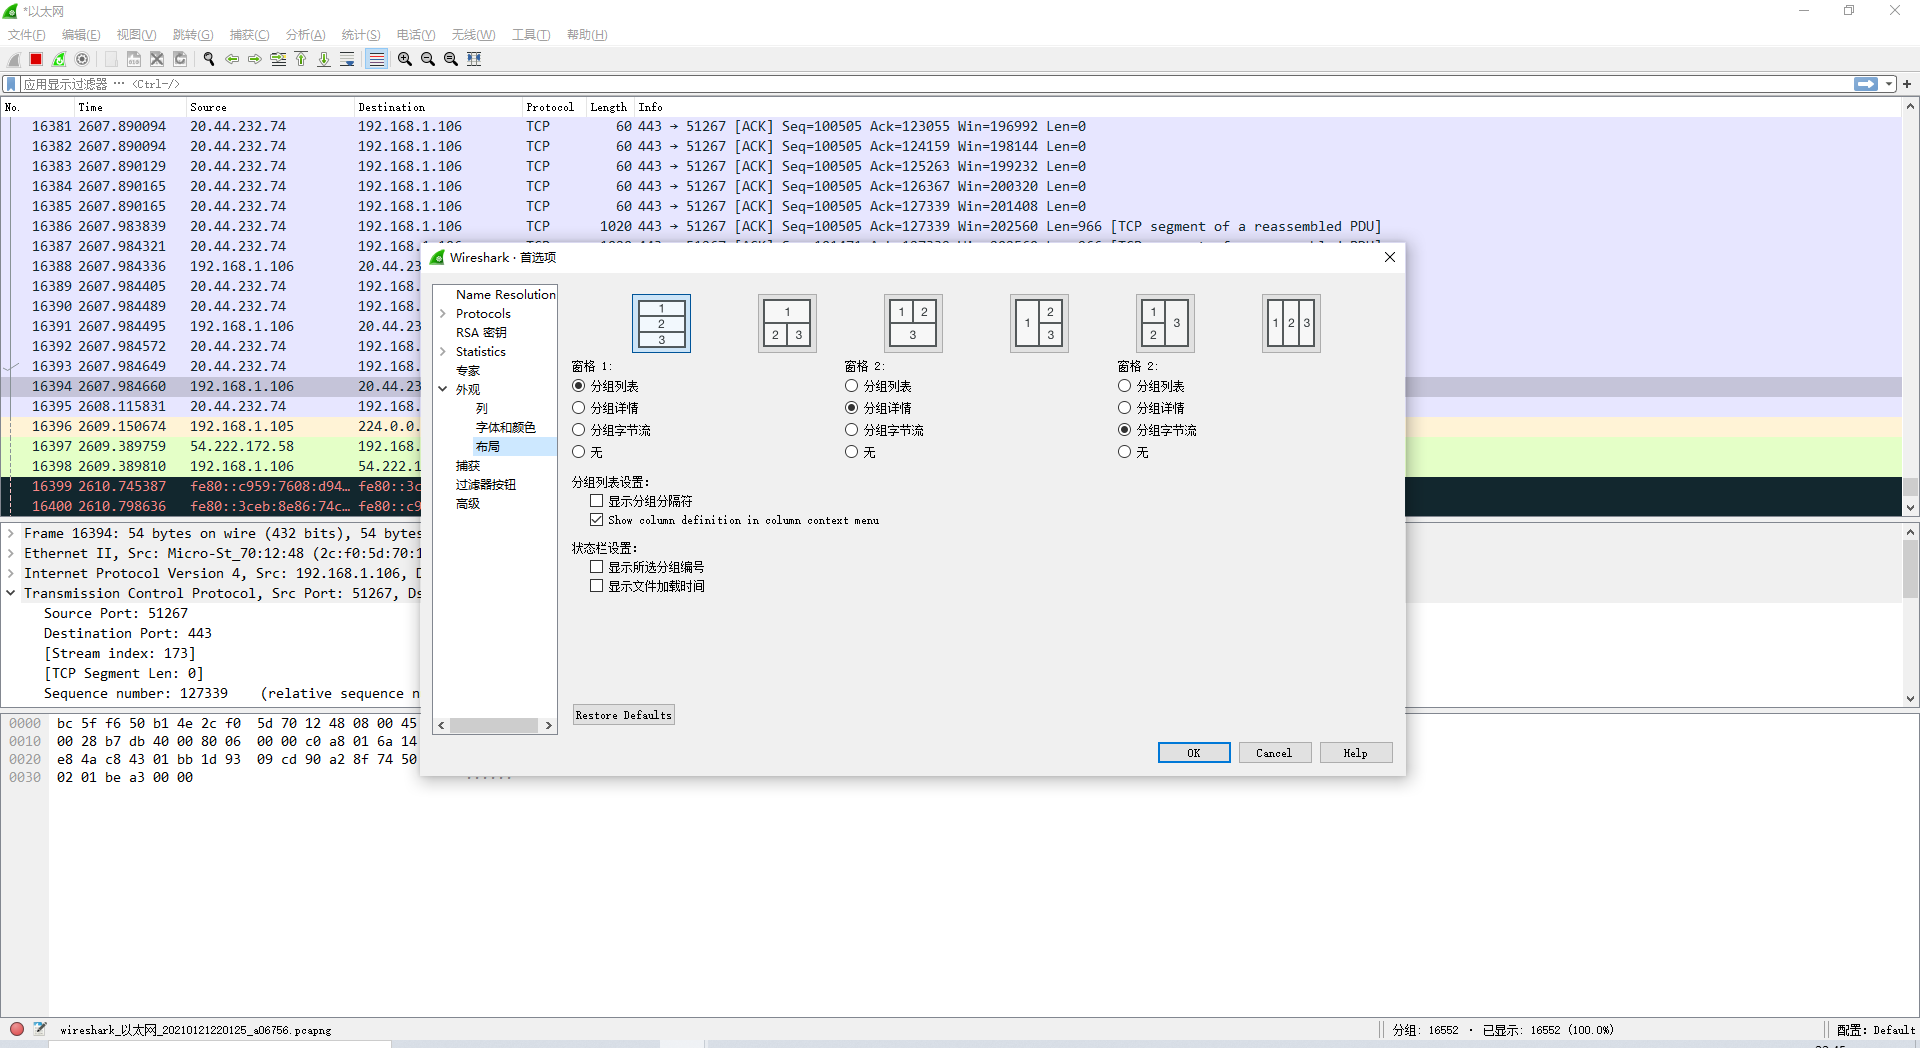The width and height of the screenshot is (1920, 1048).
Task: Apply display filter with the arrow button
Action: (1866, 84)
